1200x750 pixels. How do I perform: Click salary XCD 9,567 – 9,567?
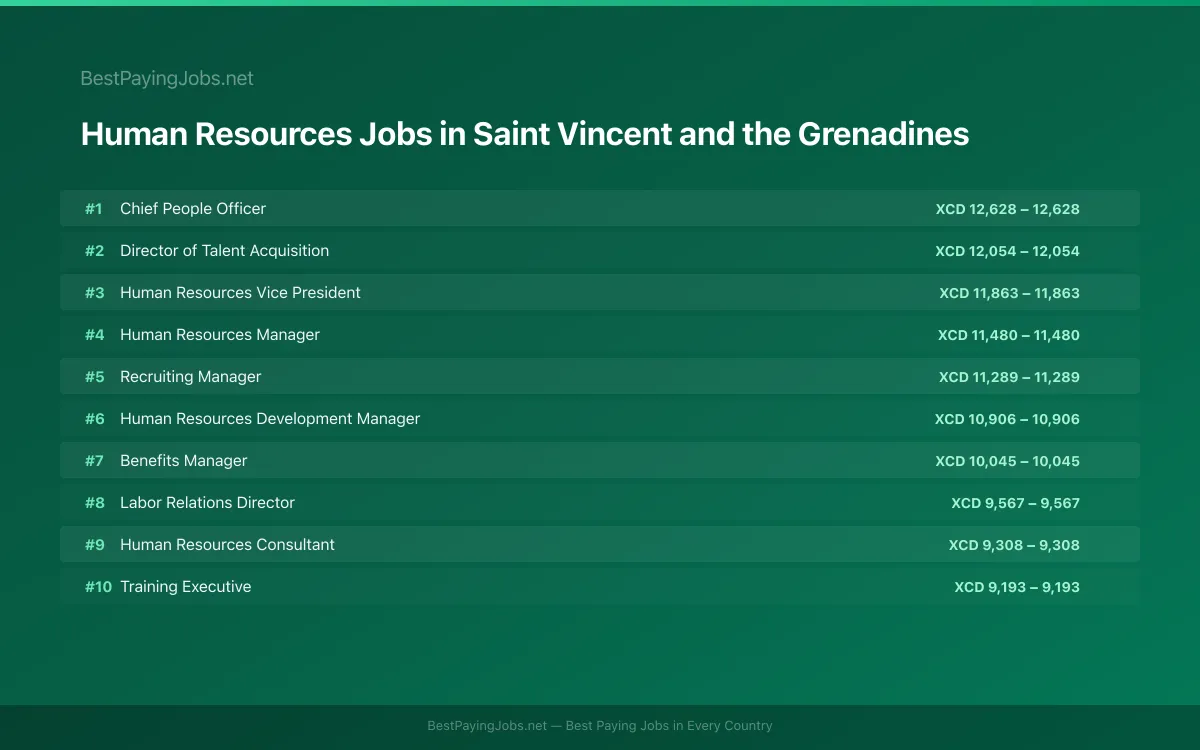click(x=1016, y=503)
